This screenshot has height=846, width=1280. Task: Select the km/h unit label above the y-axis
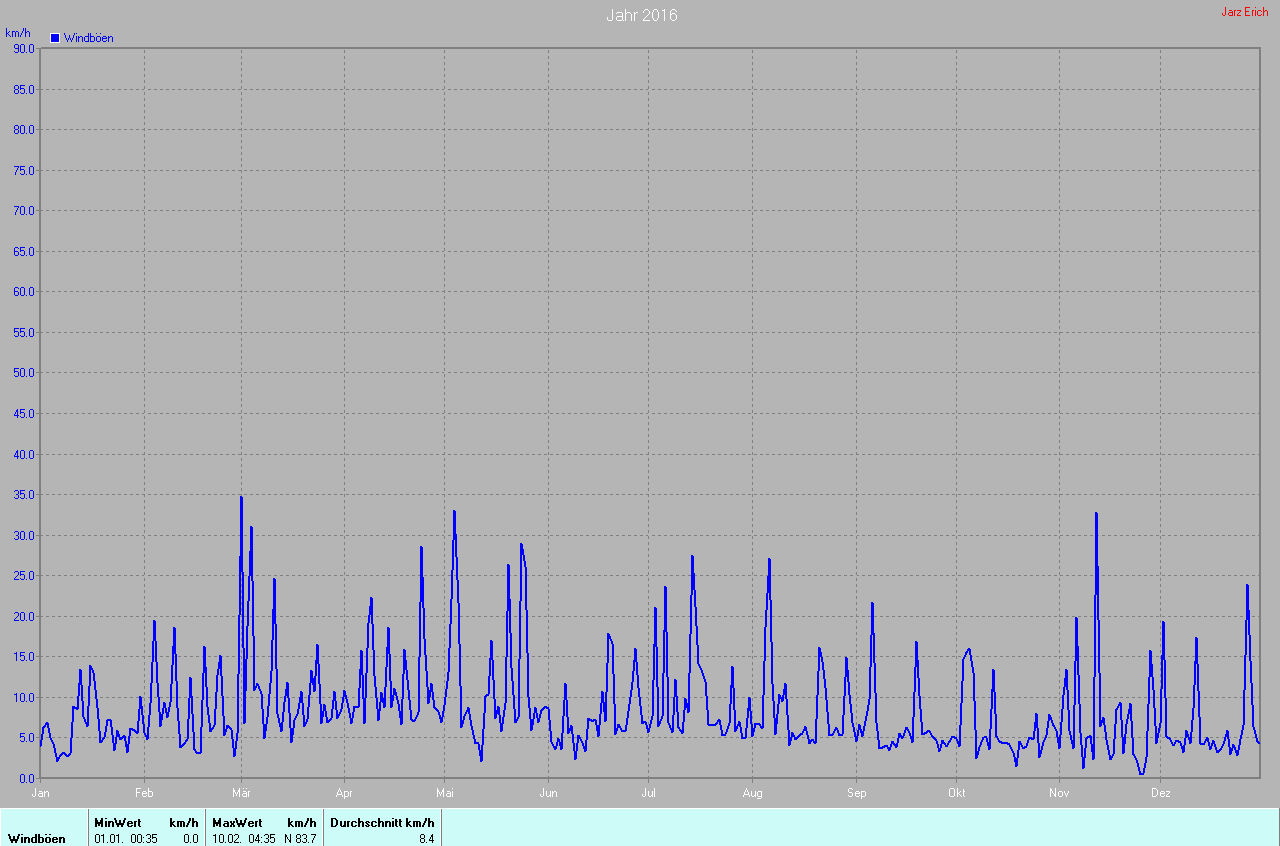coord(18,33)
